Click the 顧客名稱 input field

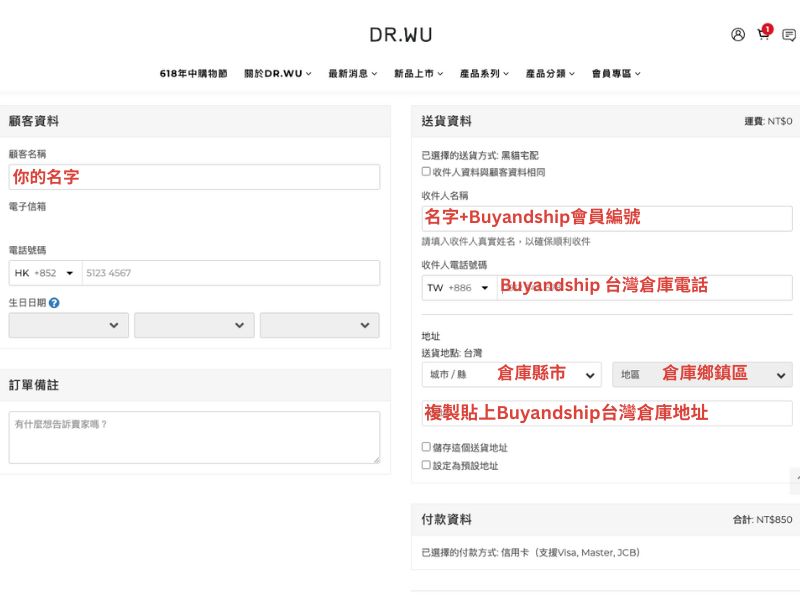coord(194,177)
